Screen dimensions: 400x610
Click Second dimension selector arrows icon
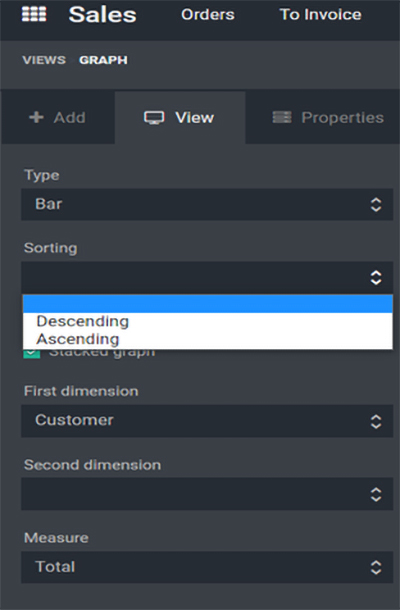tap(375, 494)
